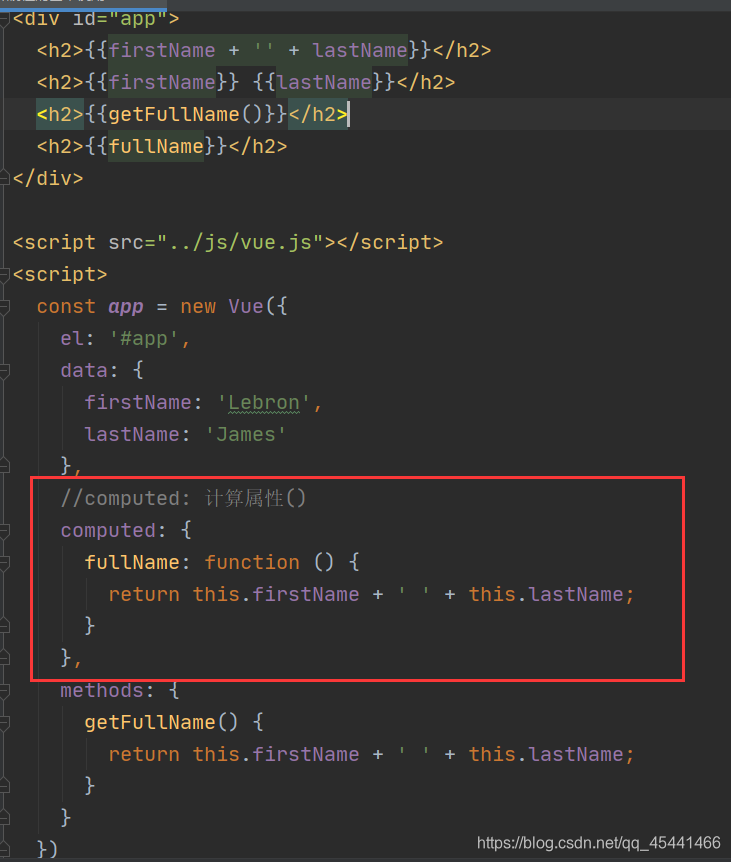Click the 'James' string value

pyautogui.click(x=245, y=434)
